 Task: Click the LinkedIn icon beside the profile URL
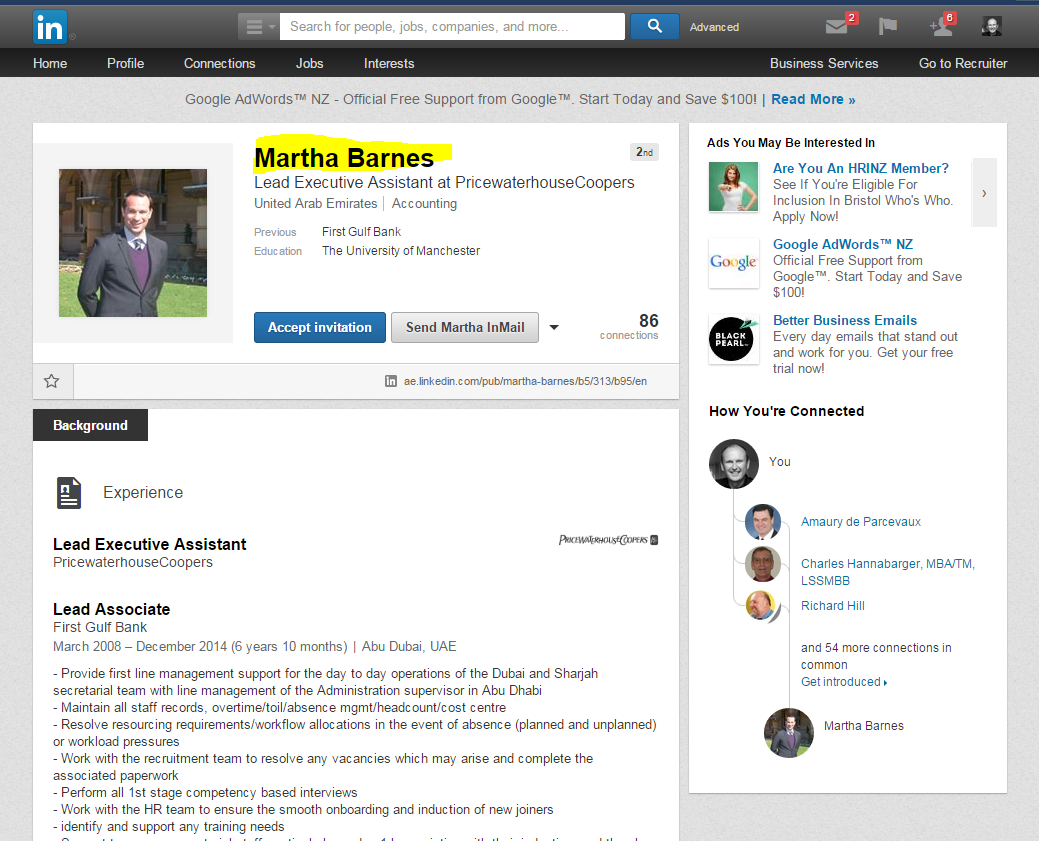point(390,381)
